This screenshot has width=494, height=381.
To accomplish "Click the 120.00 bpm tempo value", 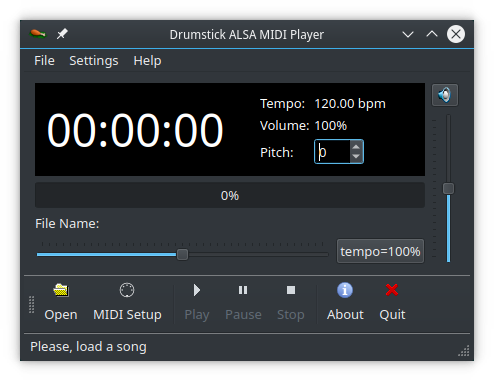I will click(350, 104).
